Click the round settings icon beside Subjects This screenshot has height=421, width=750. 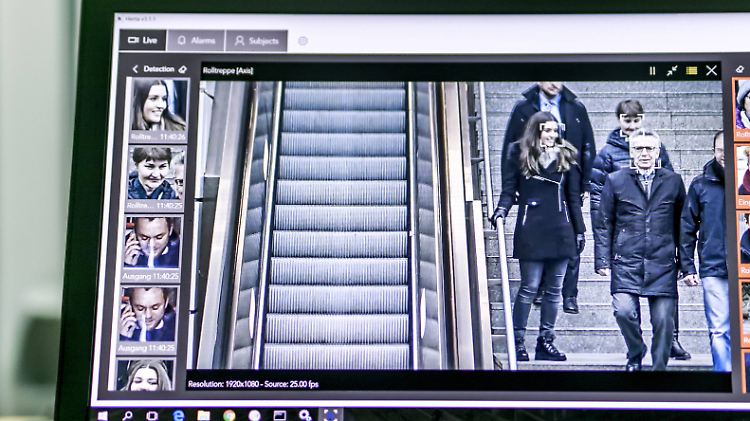(x=303, y=41)
